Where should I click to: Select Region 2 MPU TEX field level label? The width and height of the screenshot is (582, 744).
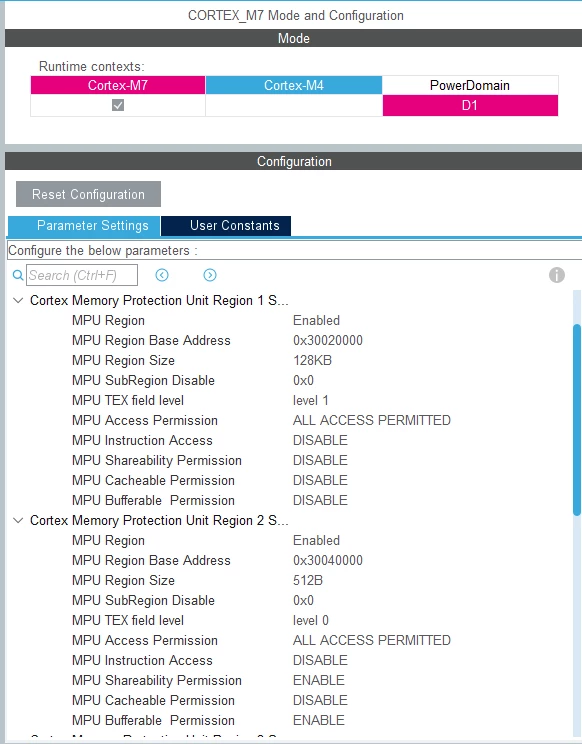point(128,620)
